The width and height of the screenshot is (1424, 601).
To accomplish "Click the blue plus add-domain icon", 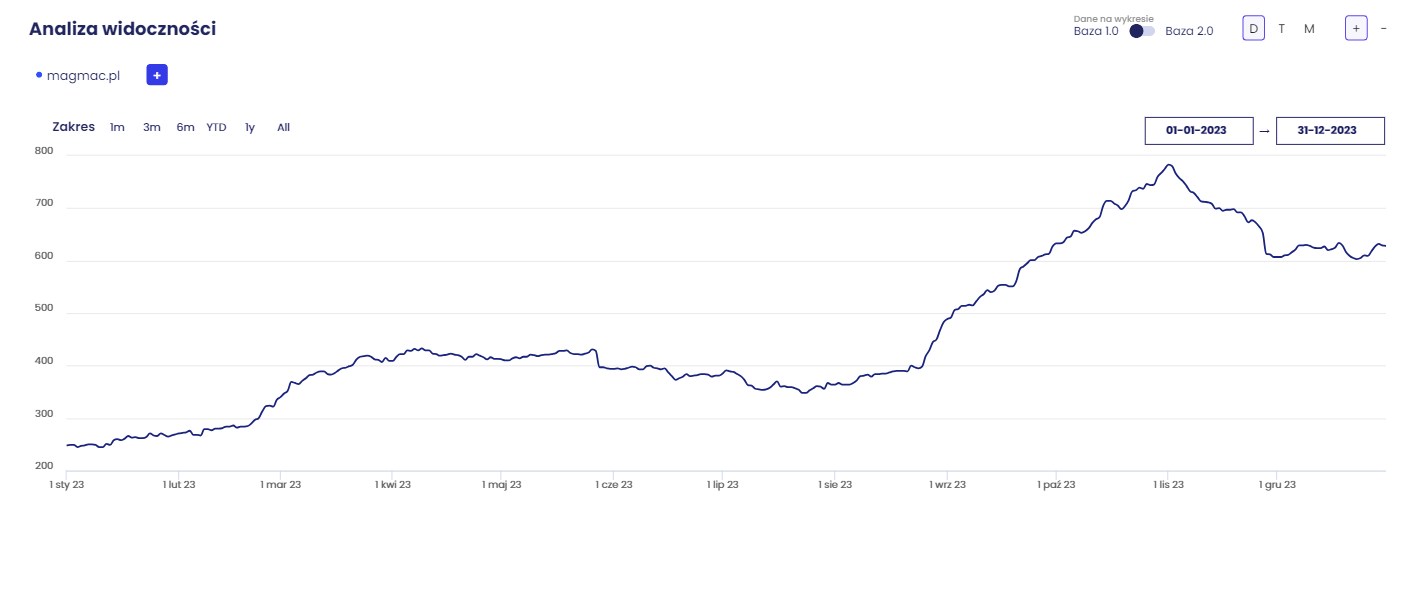I will tap(157, 75).
